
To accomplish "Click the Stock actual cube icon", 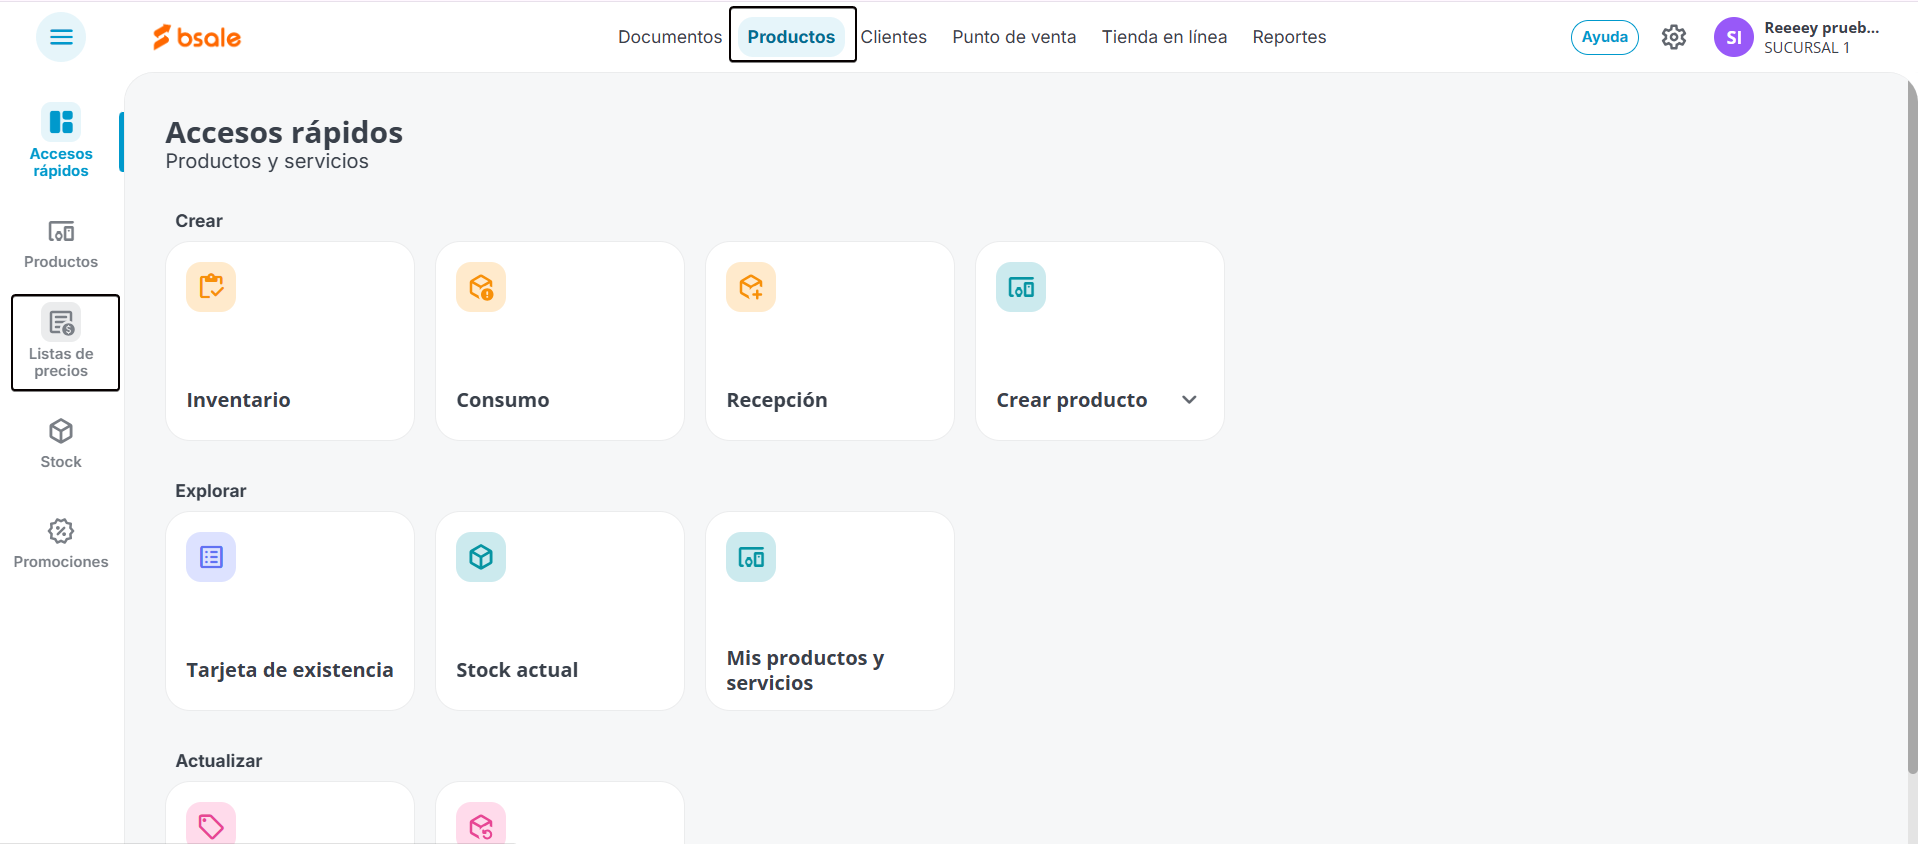I will [481, 557].
